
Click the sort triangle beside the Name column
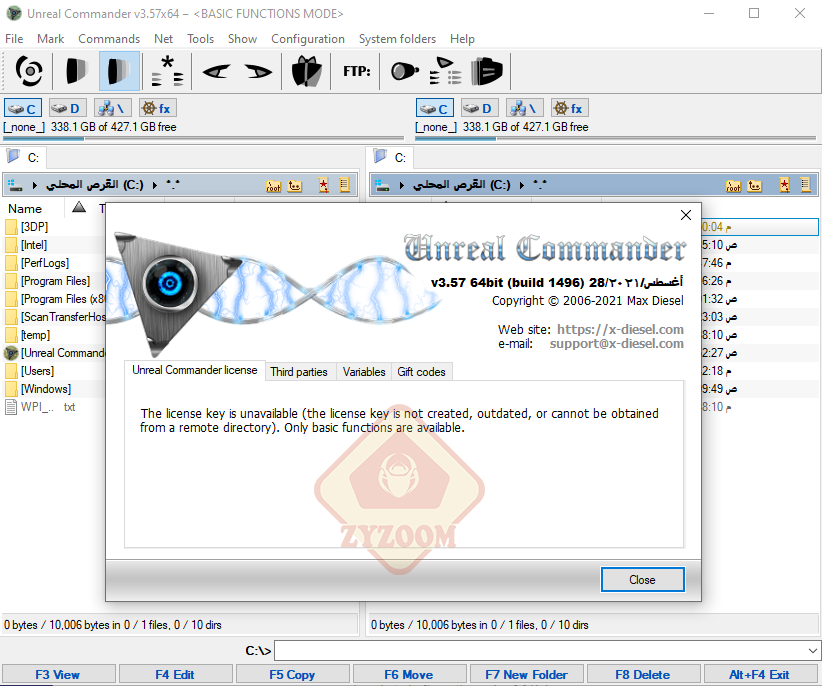79,207
